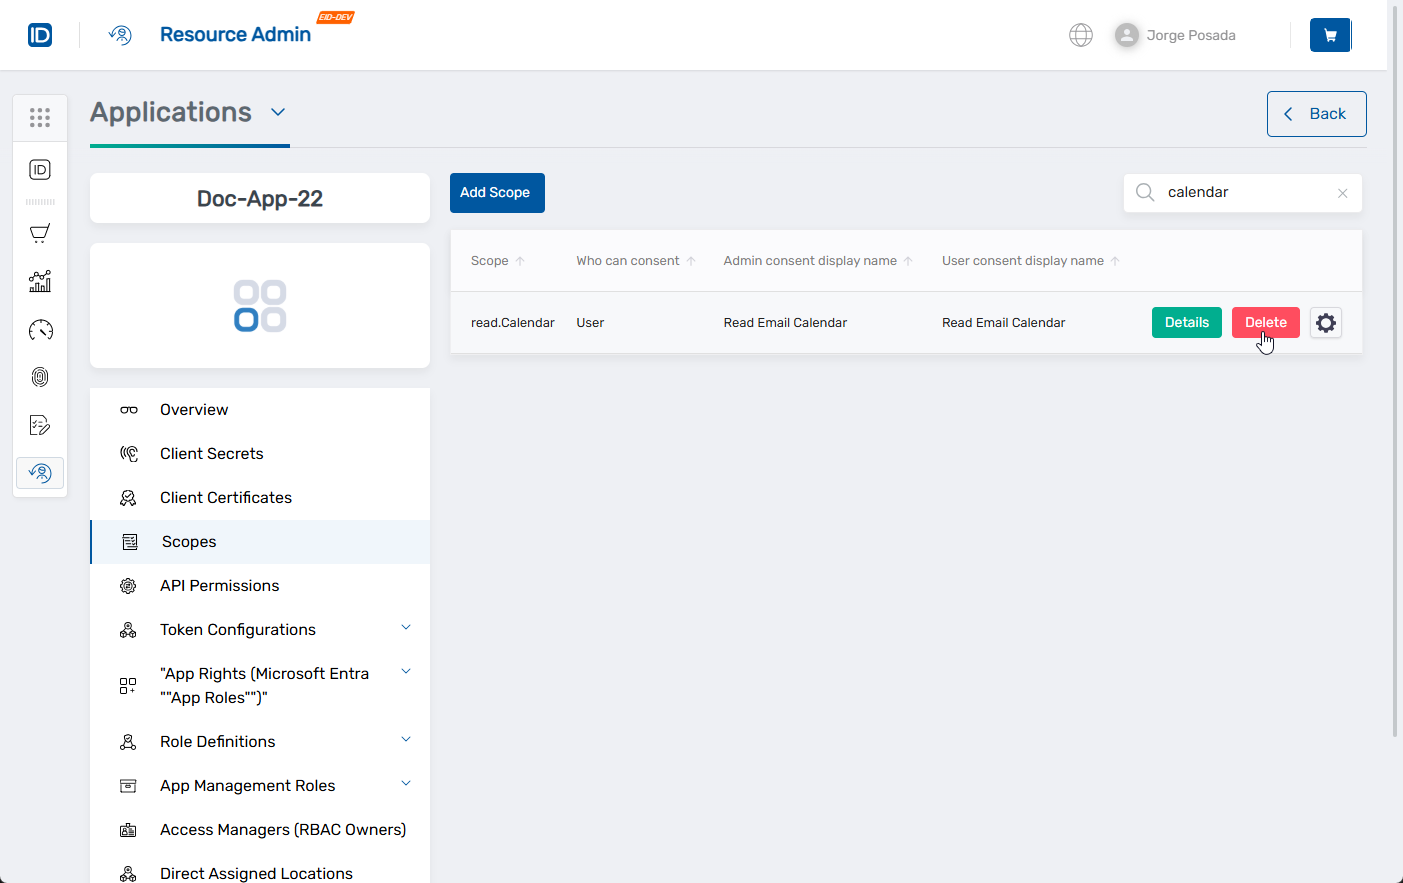This screenshot has width=1403, height=883.
Task: Clear the calendar search text with X
Action: [x=1342, y=193]
